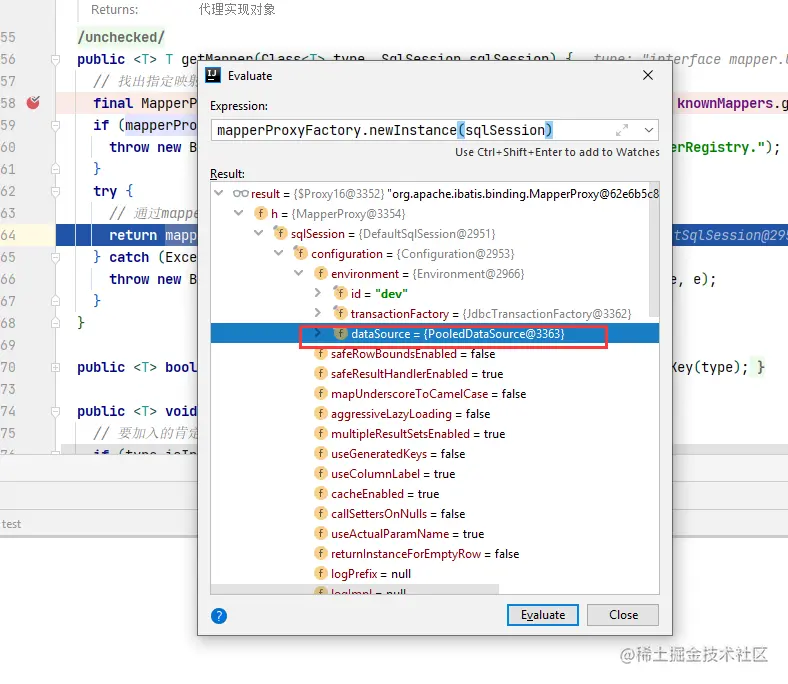Click the result tree horizontal scrollbar
The width and height of the screenshot is (788, 684).
point(355,589)
